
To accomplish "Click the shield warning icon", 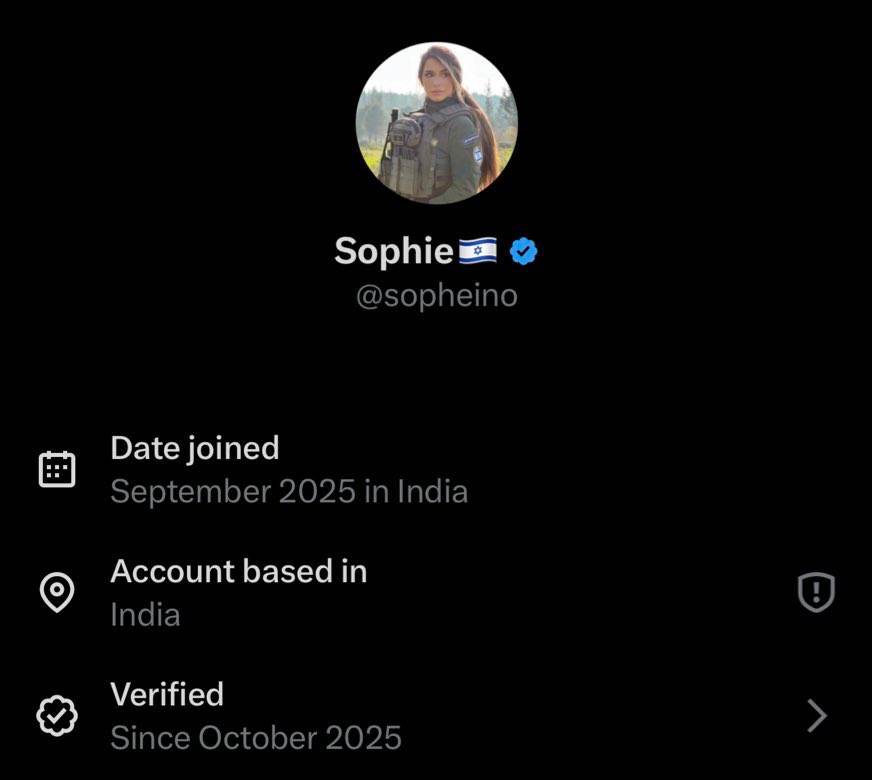I will pyautogui.click(x=816, y=593).
